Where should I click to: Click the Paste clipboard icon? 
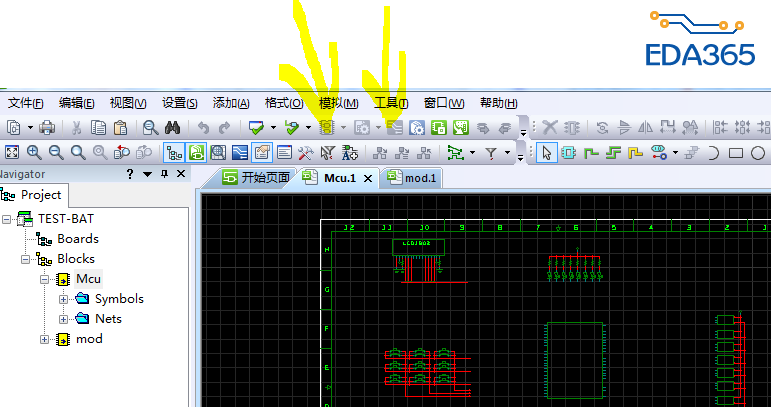coord(120,128)
